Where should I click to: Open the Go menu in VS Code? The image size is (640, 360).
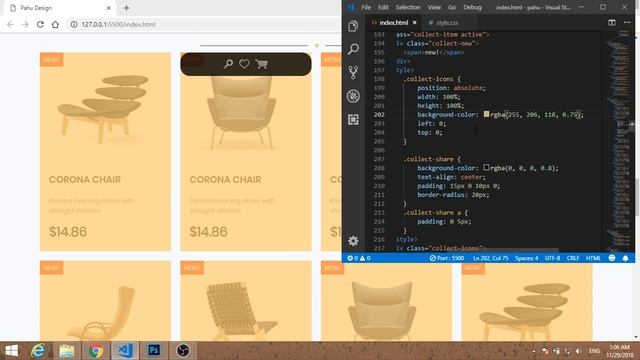[x=452, y=7]
